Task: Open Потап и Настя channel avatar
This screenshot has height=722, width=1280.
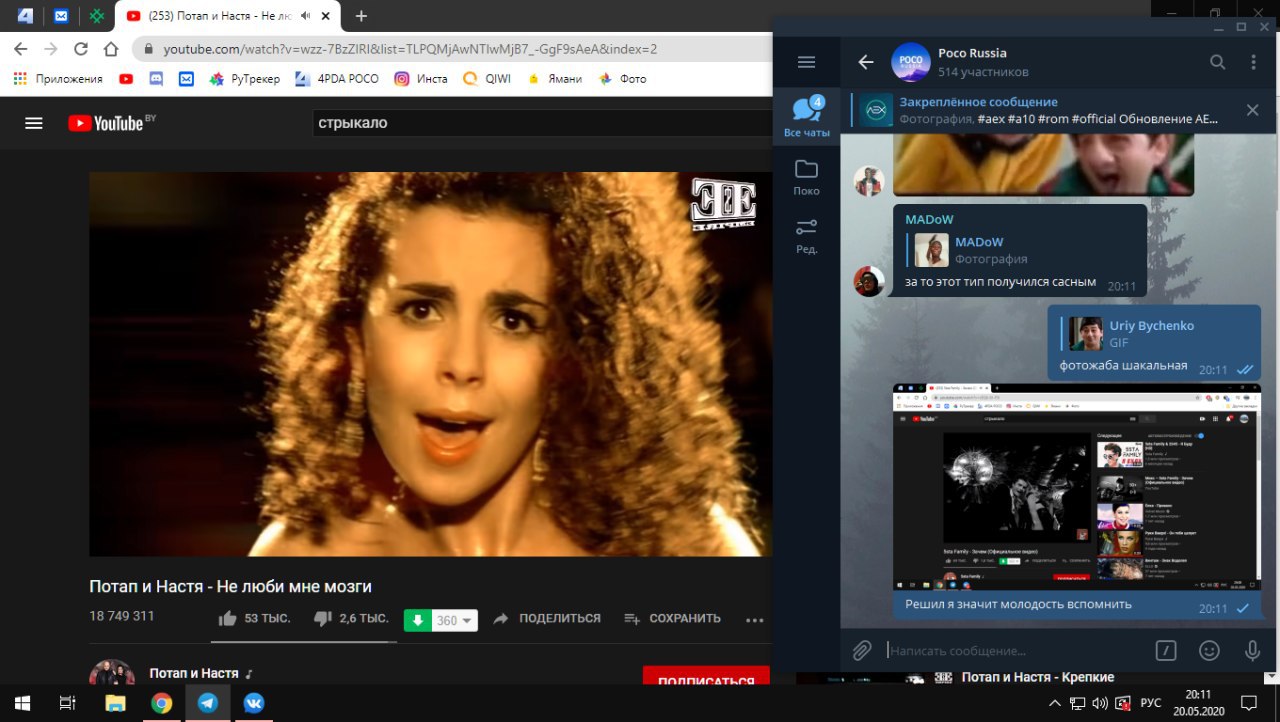Action: 113,673
